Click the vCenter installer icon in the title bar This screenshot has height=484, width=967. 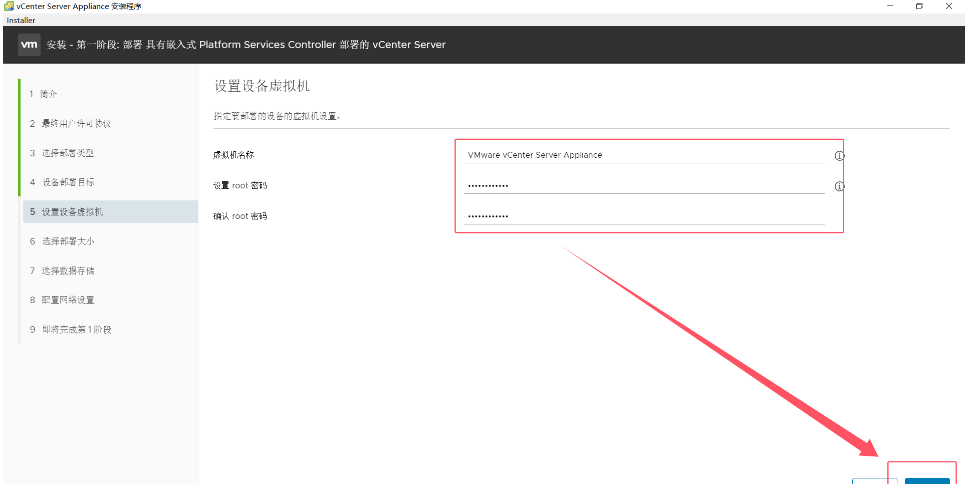(x=9, y=6)
